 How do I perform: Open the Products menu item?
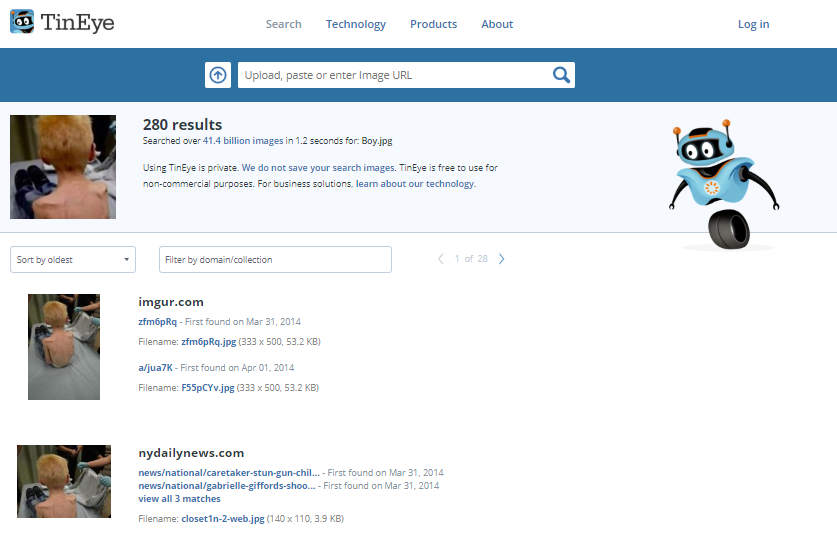tap(433, 24)
